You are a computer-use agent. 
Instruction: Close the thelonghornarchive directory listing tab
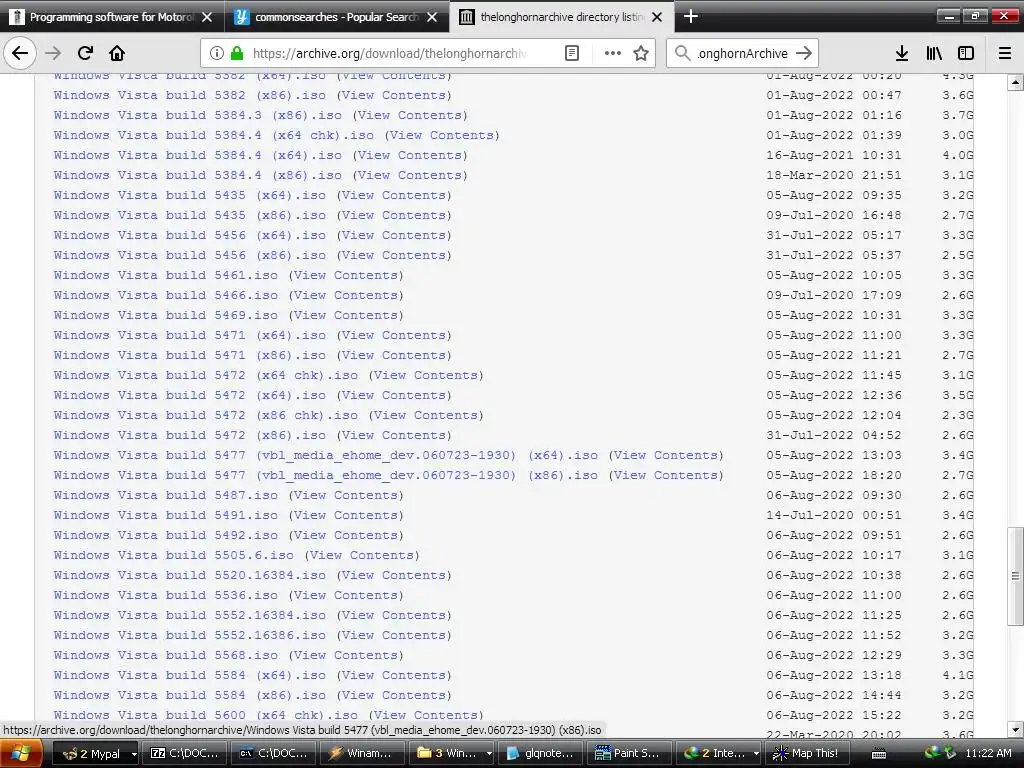[x=657, y=17]
